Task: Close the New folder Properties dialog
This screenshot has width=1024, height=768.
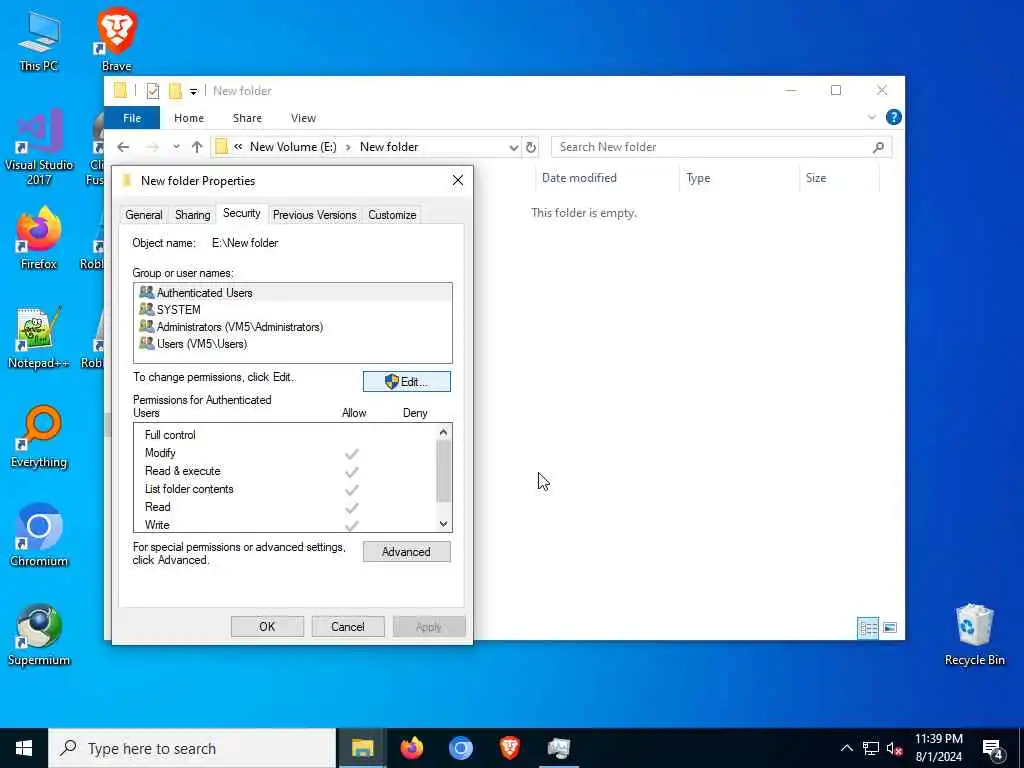Action: click(458, 180)
